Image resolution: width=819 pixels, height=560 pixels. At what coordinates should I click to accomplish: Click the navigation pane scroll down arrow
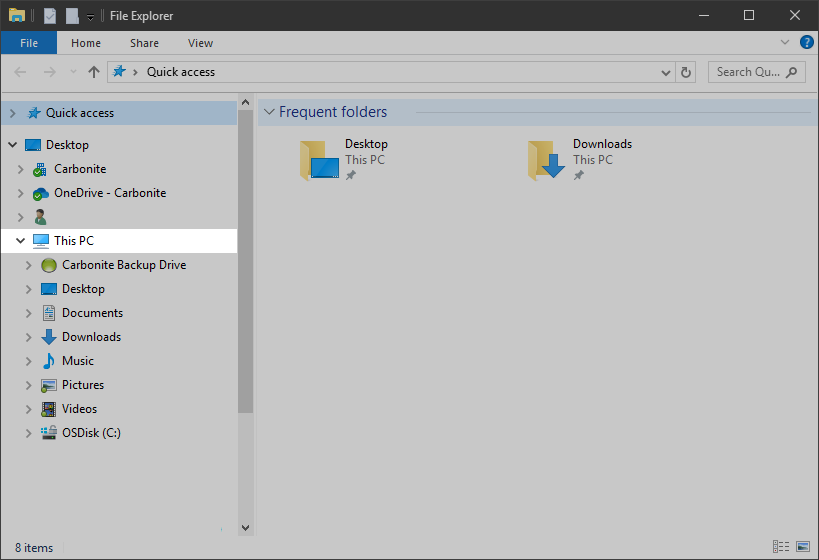tap(246, 527)
